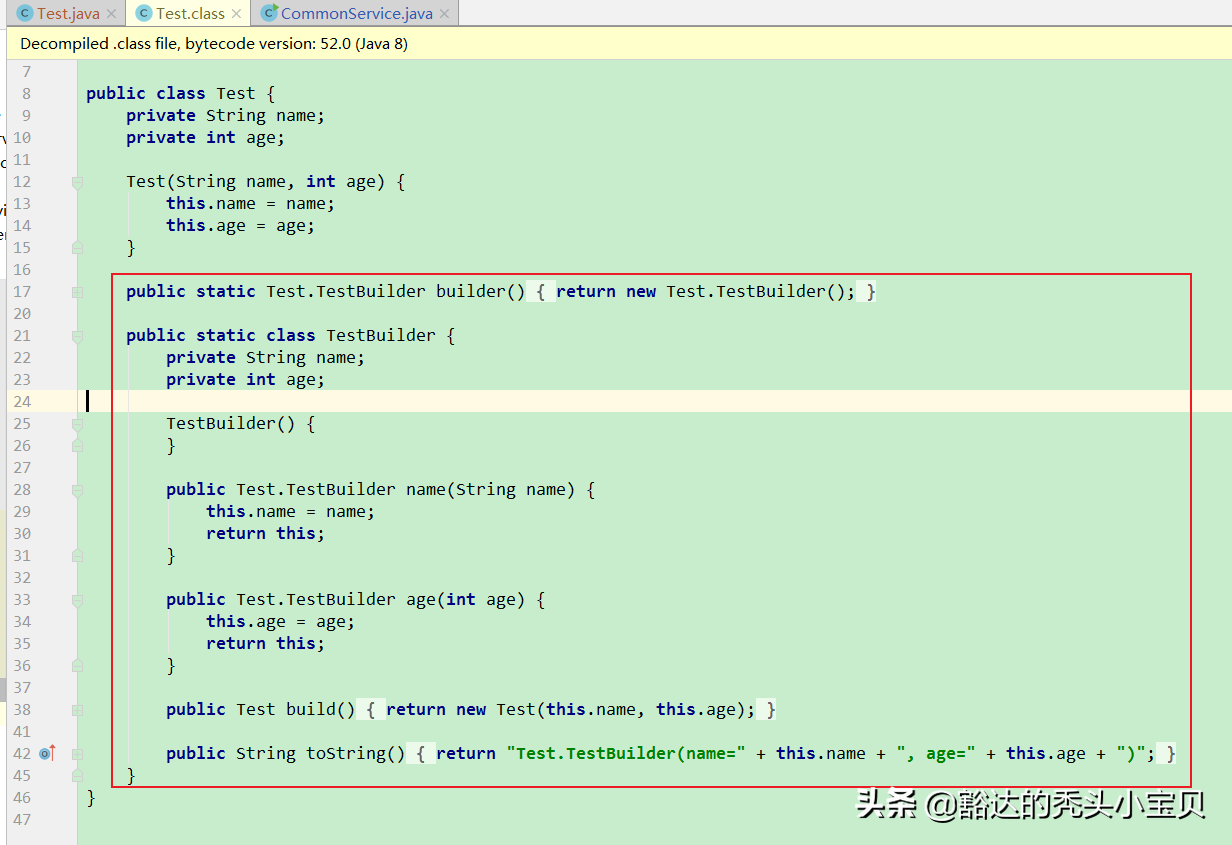Close the Test.class tab
This screenshot has height=845, width=1232.
pyautogui.click(x=236, y=14)
